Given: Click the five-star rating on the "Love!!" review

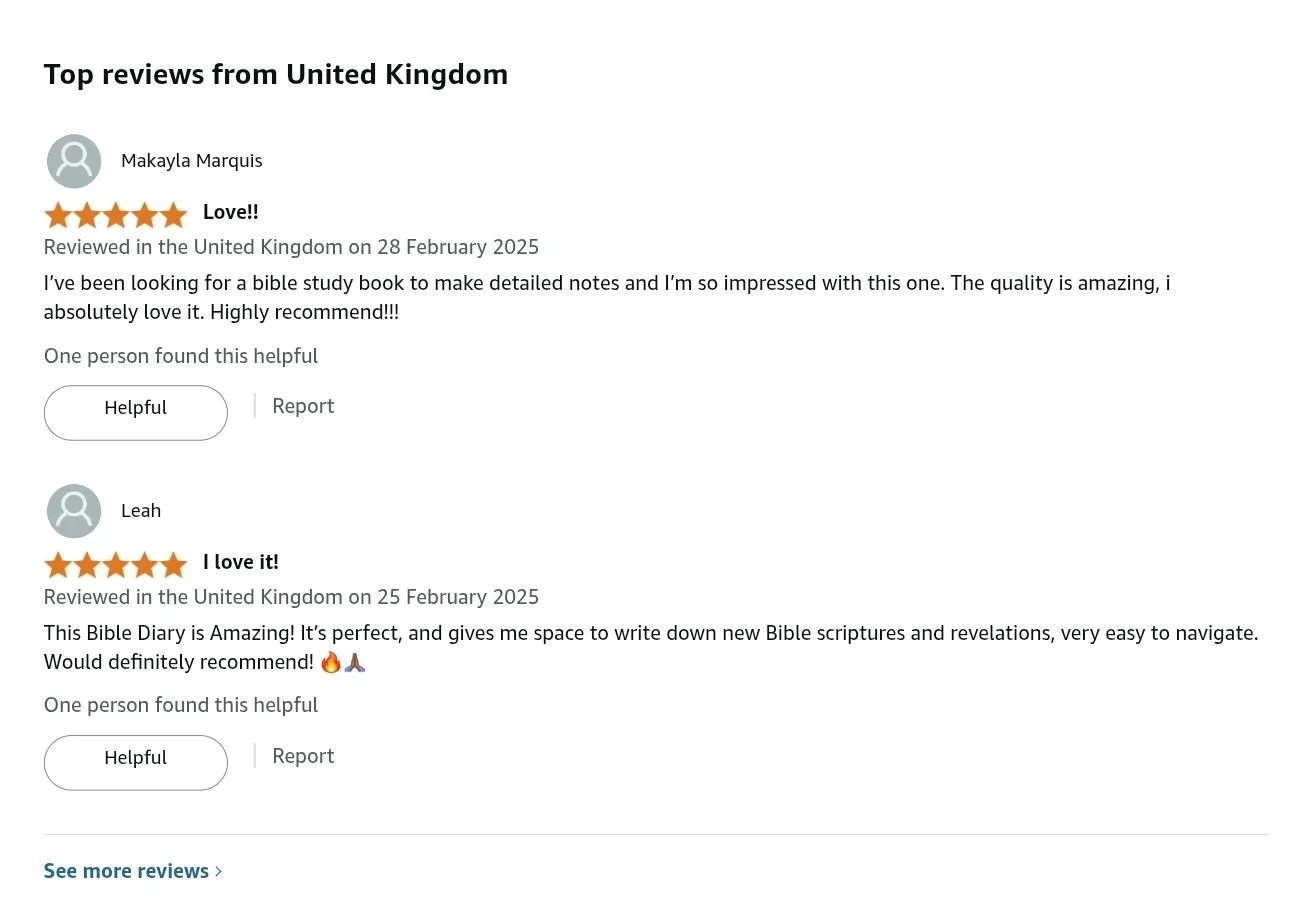Looking at the screenshot, I should tap(116, 214).
